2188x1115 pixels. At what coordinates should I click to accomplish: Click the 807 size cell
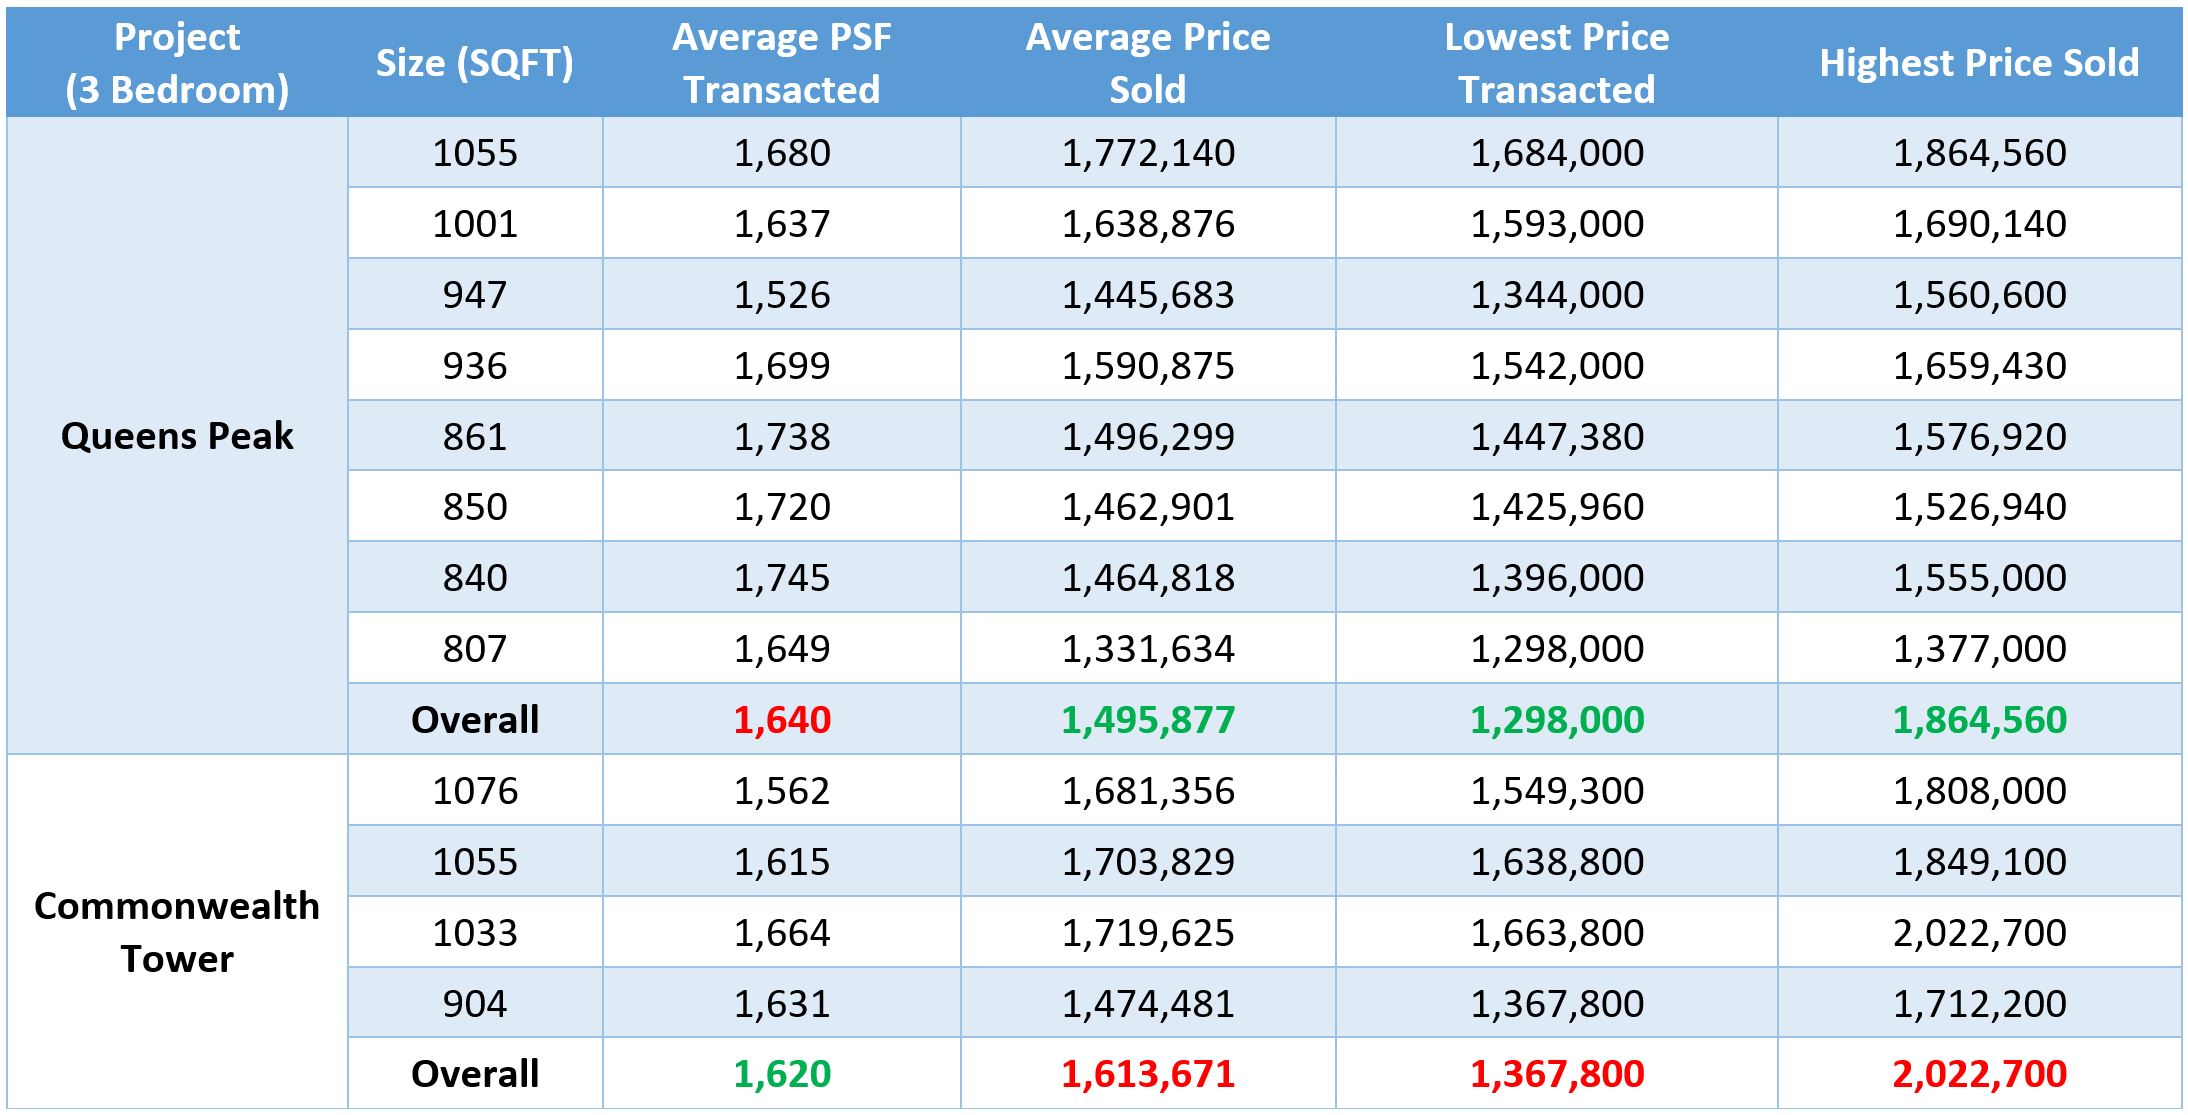pos(475,648)
